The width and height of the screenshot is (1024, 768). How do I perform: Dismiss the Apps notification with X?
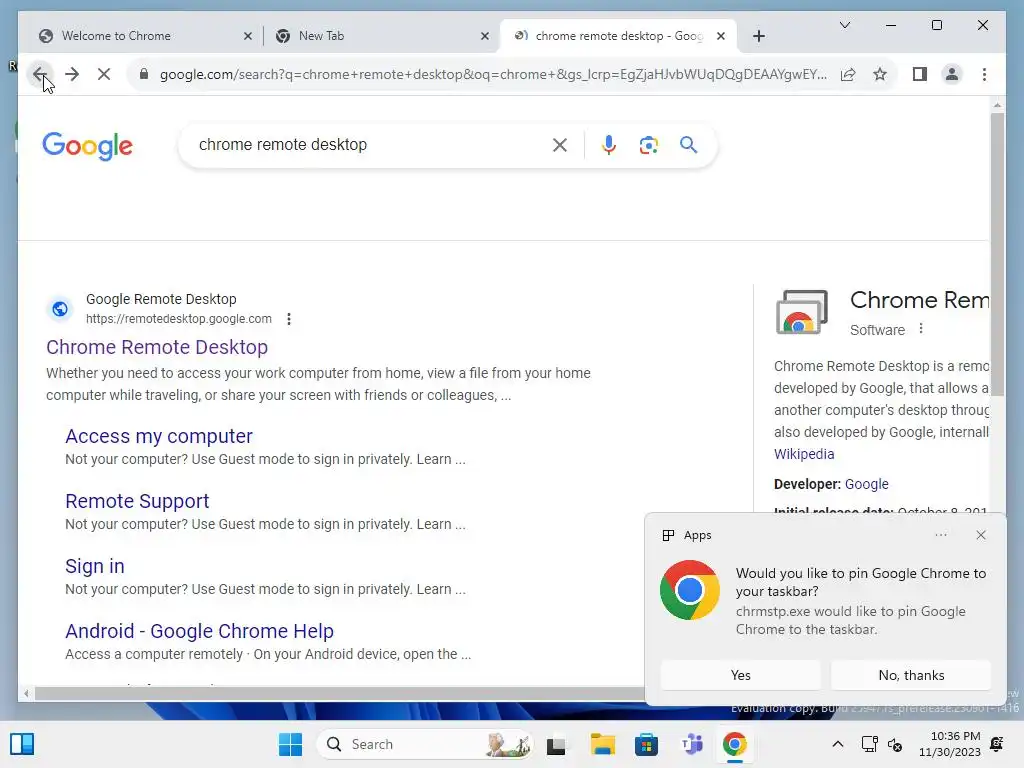(x=981, y=535)
